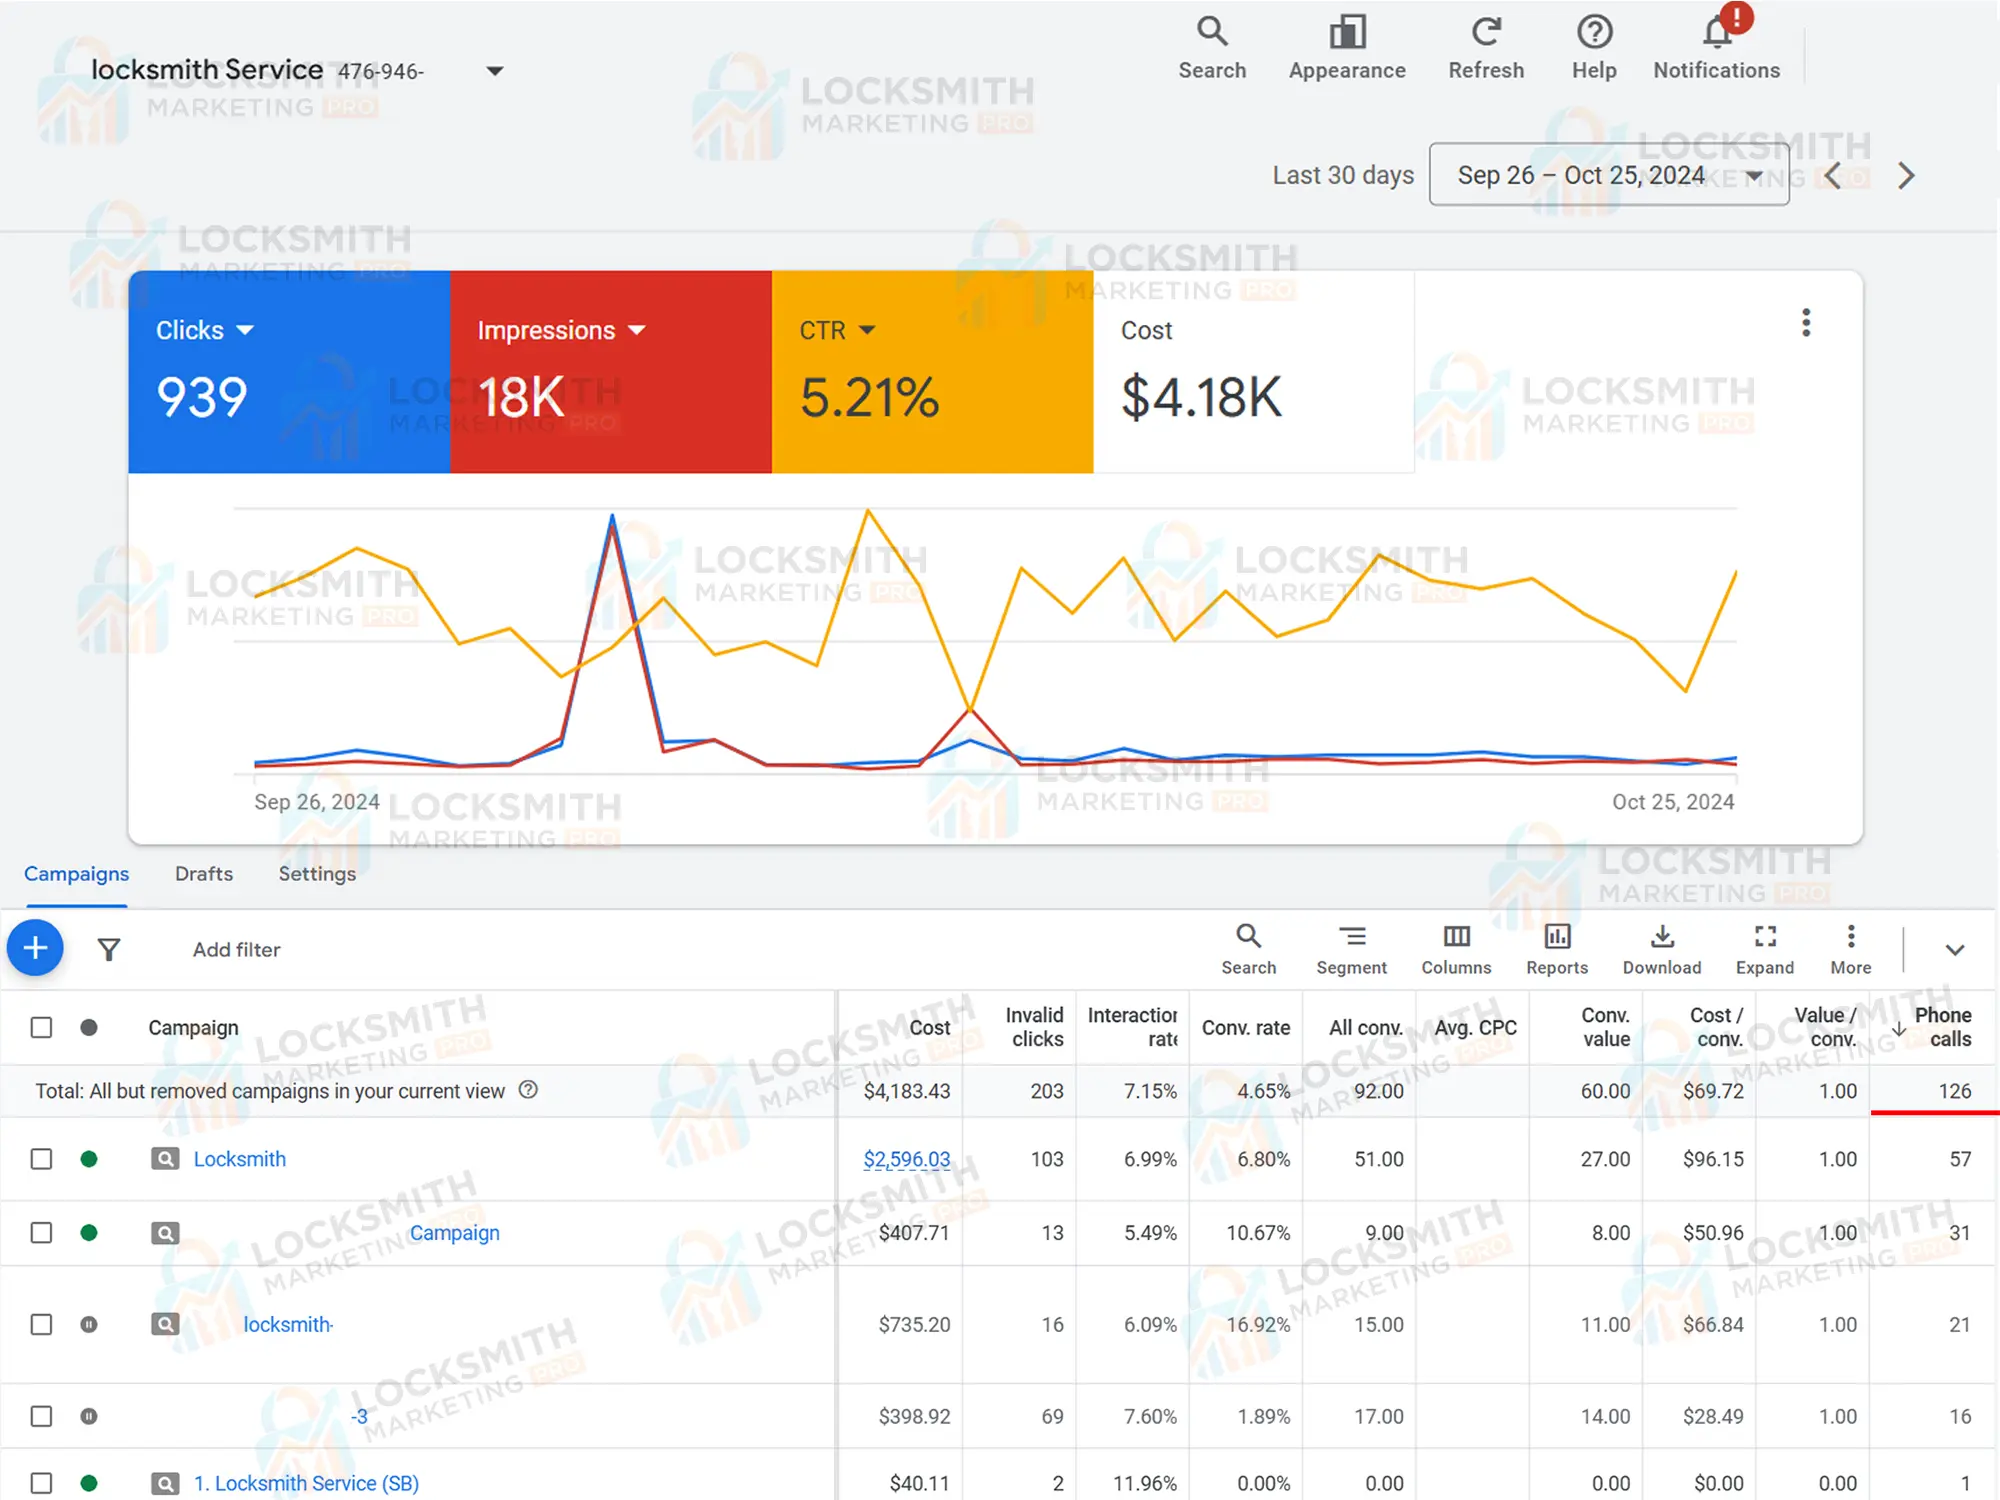Open the Impressions metric dropdown
This screenshot has width=2000, height=1500.
coord(638,329)
